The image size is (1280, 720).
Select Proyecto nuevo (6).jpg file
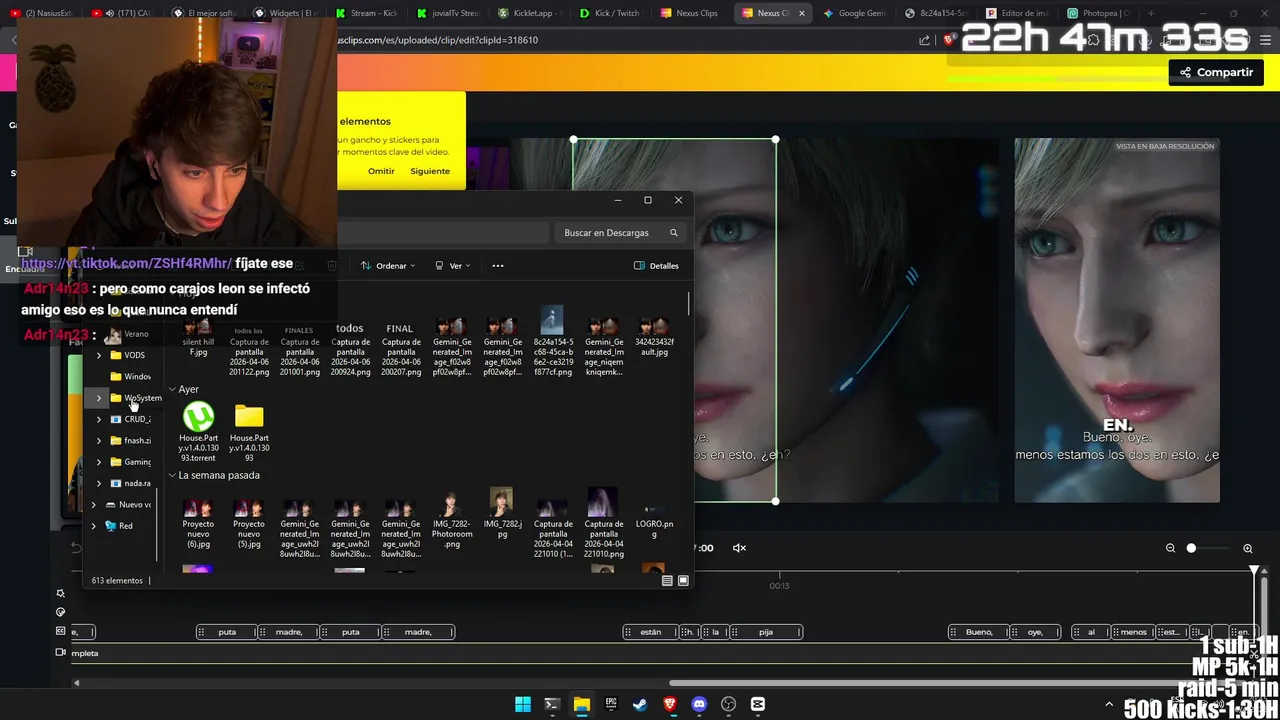198,523
